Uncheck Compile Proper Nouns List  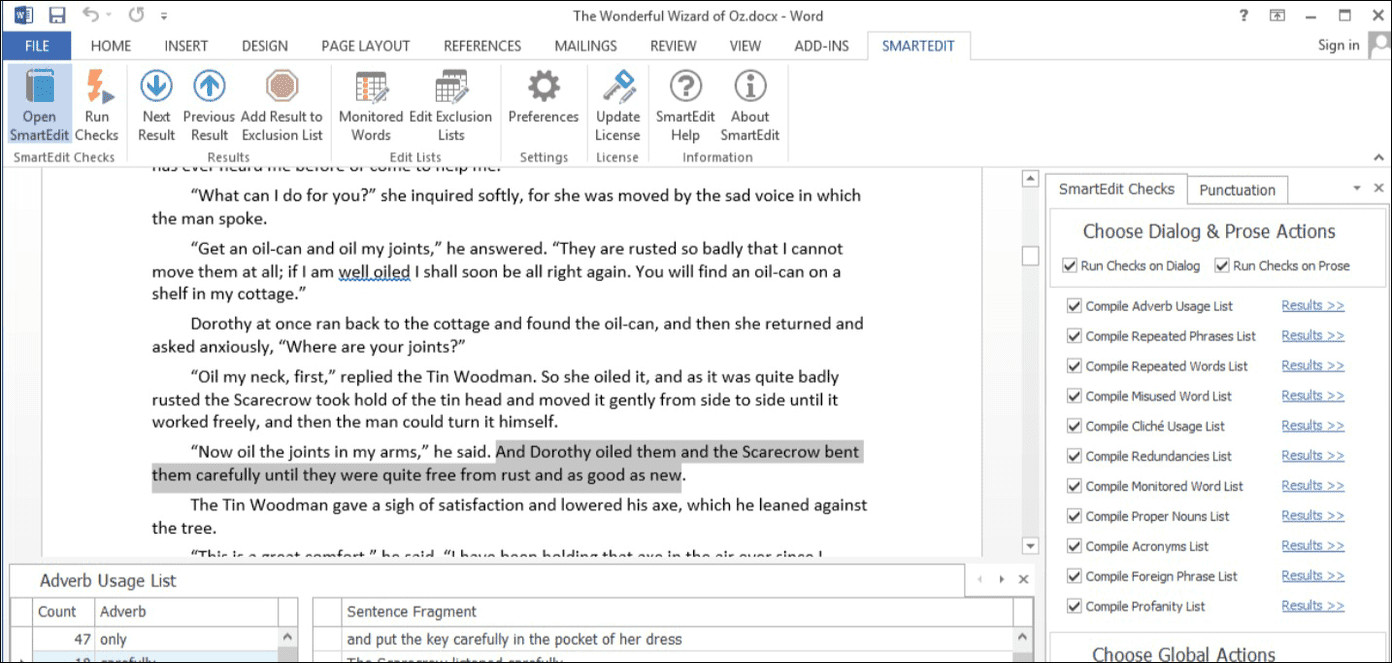(1074, 516)
